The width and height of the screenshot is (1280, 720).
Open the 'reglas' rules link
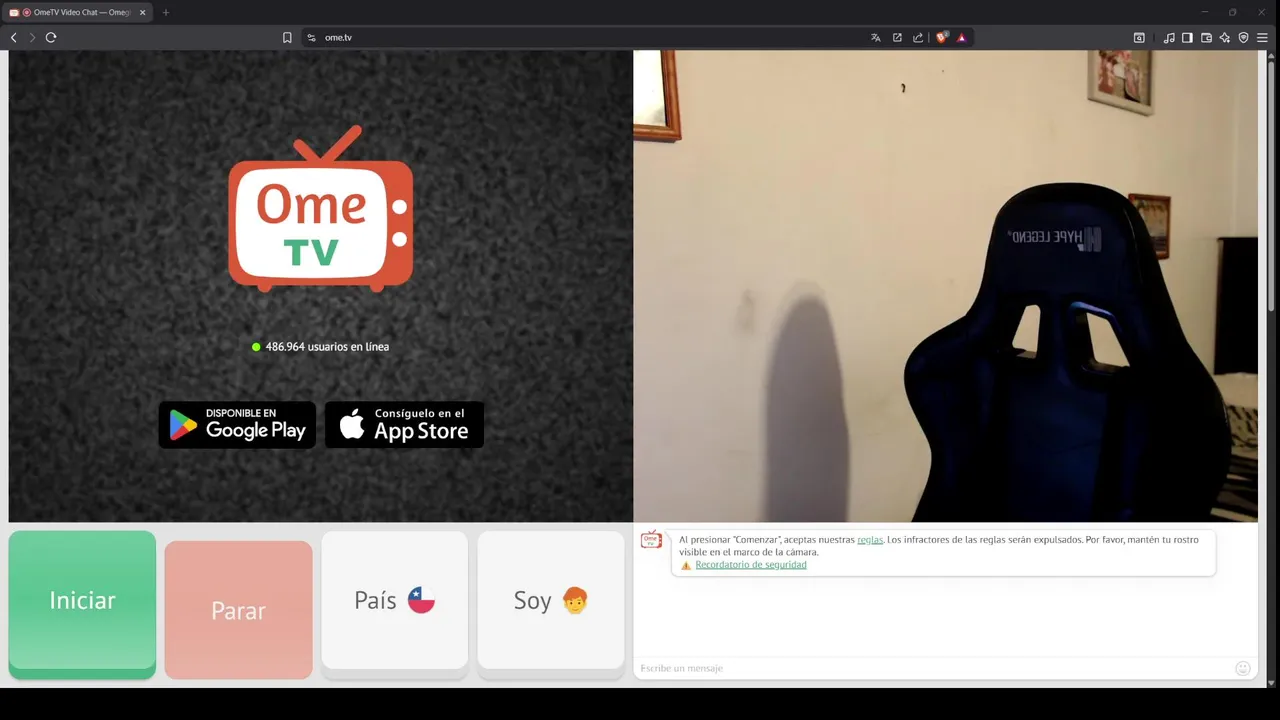pos(870,540)
